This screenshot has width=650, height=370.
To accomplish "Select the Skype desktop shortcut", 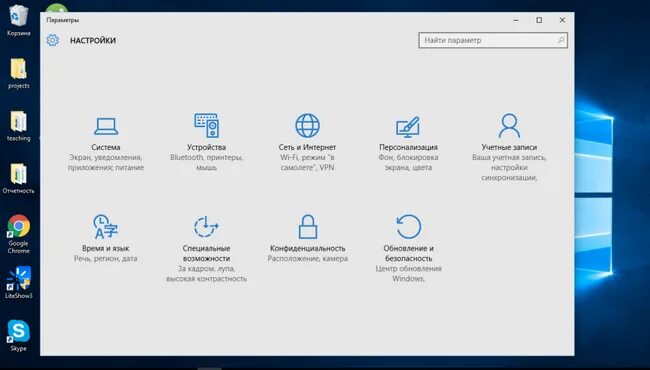I will point(19,336).
